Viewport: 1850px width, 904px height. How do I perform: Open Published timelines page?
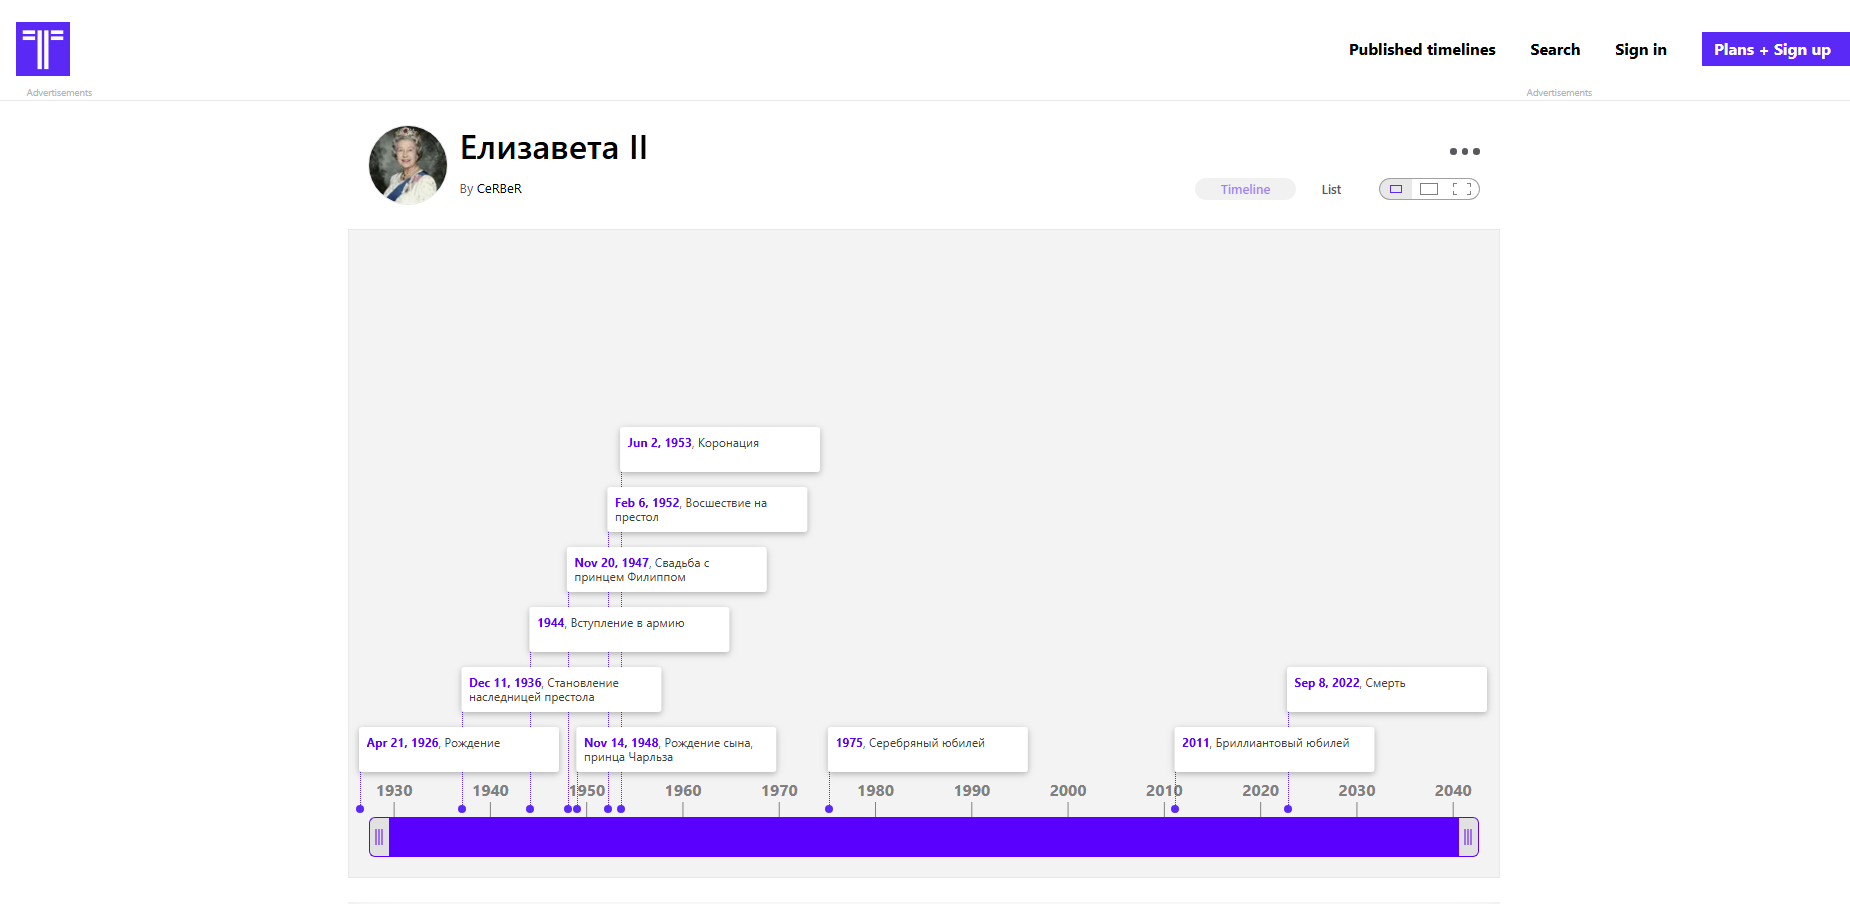click(x=1421, y=50)
